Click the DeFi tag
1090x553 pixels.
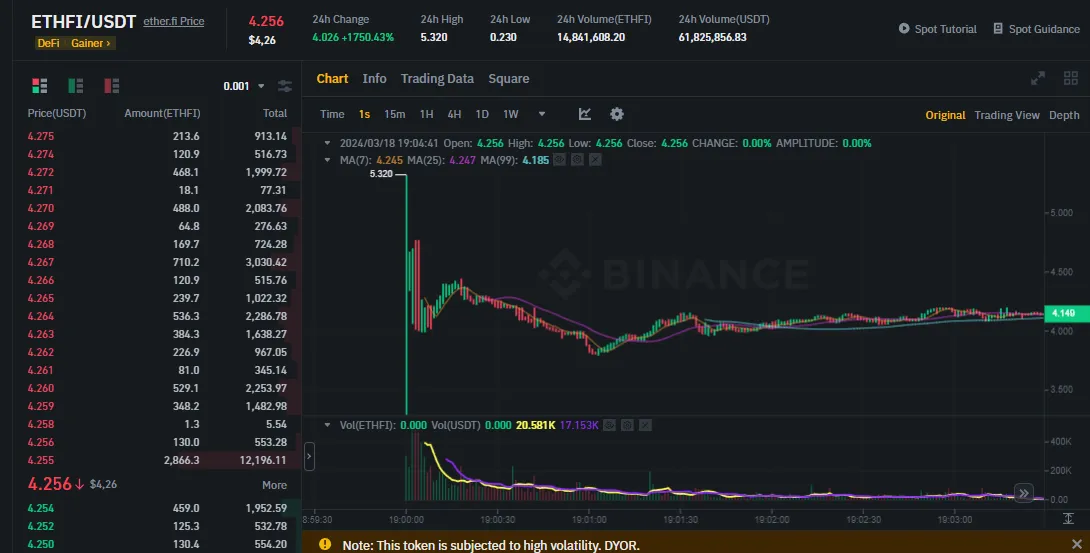(x=49, y=43)
